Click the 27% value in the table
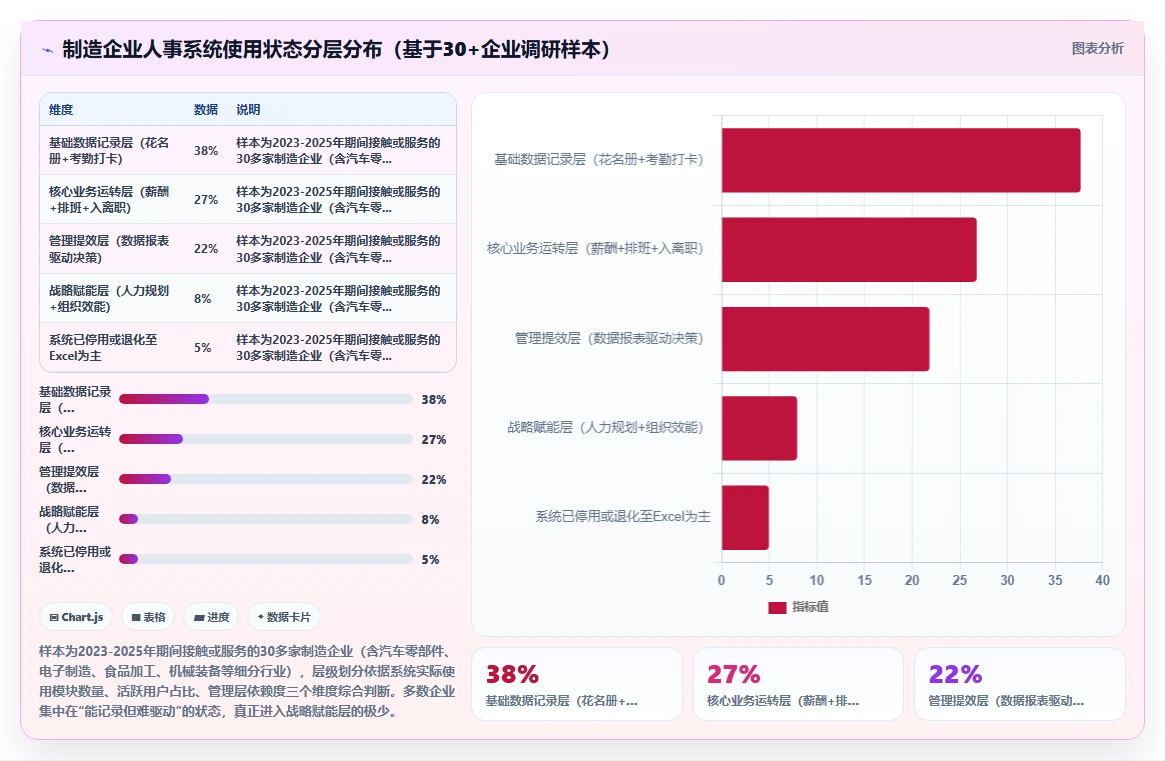Image resolution: width=1165 pixels, height=761 pixels. tap(206, 199)
